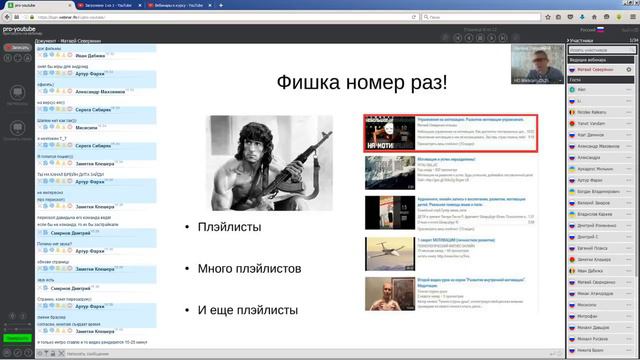Click chat author Александр Махоненок

click(x=100, y=92)
